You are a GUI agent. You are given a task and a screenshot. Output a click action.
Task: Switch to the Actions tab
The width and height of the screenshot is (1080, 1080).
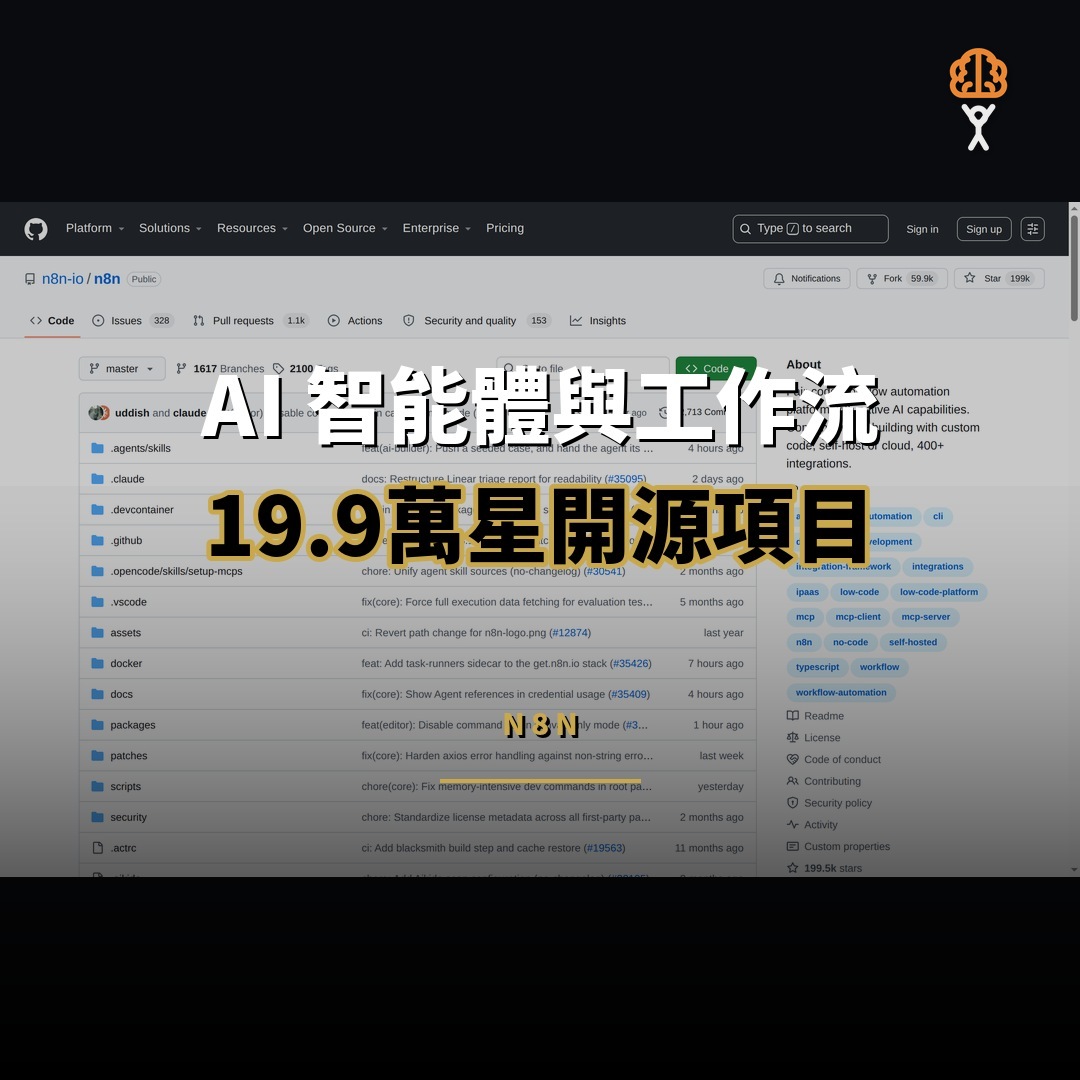[355, 321]
